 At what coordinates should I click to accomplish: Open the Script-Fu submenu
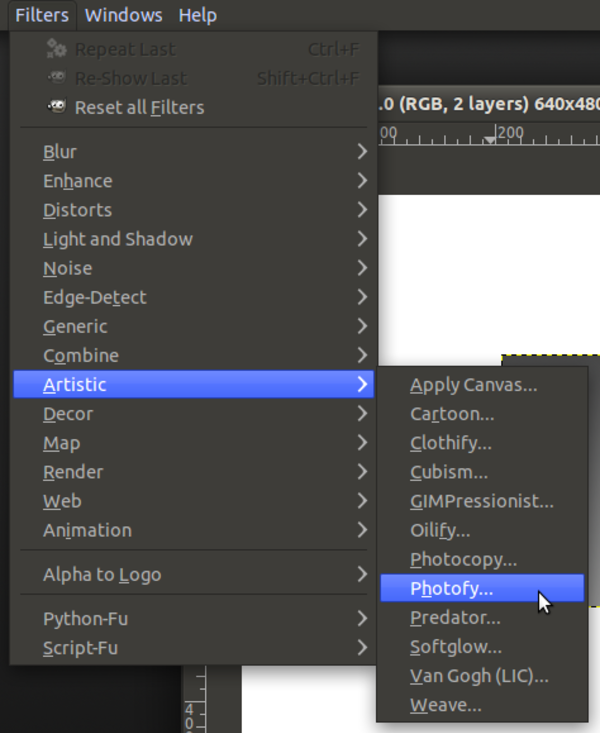pyautogui.click(x=193, y=647)
